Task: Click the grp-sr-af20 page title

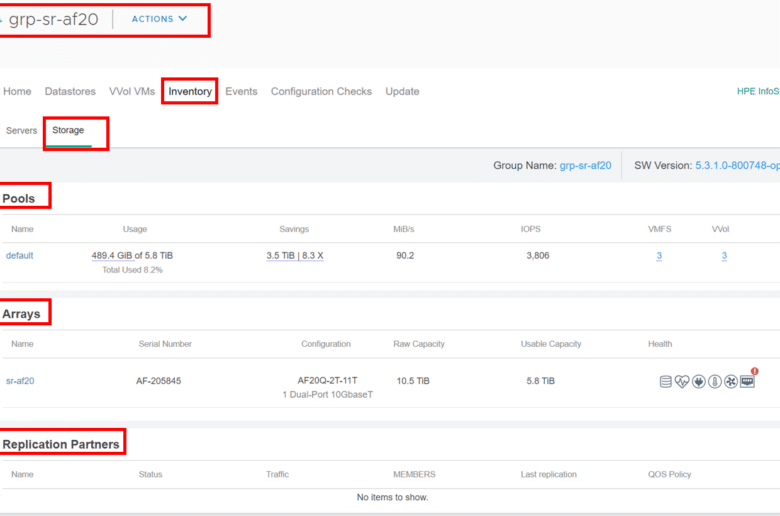Action: coord(54,19)
